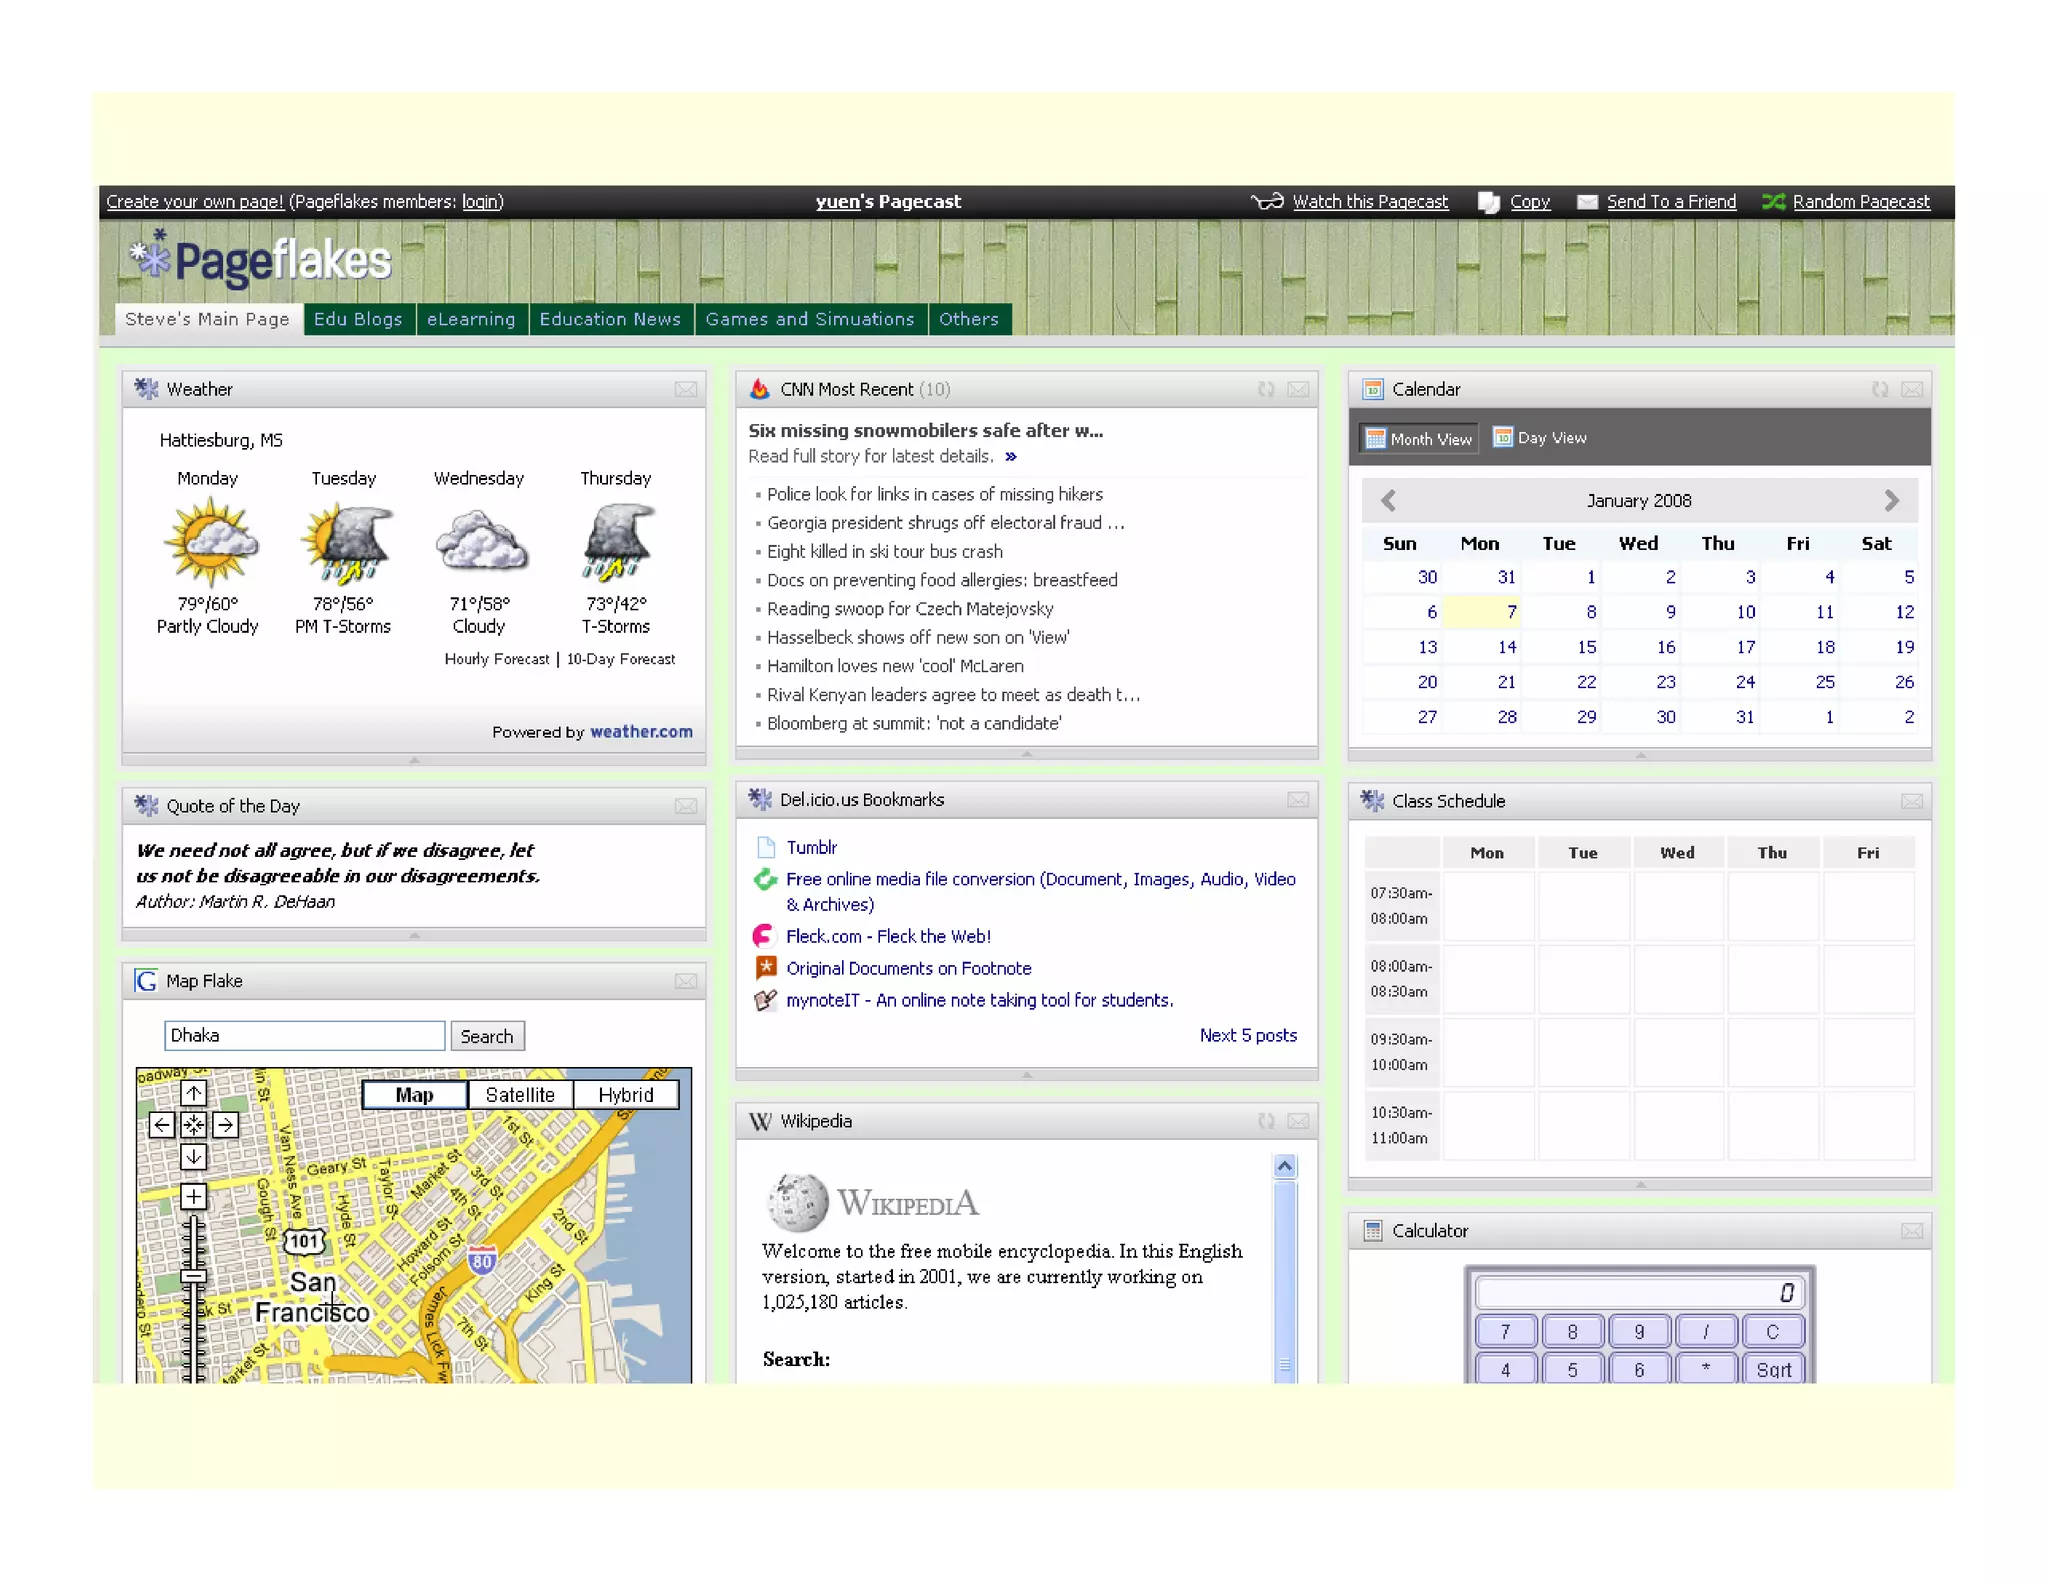Viewport: 2048px width, 1582px height.
Task: Switch calendar to Month View
Action: pos(1419,438)
